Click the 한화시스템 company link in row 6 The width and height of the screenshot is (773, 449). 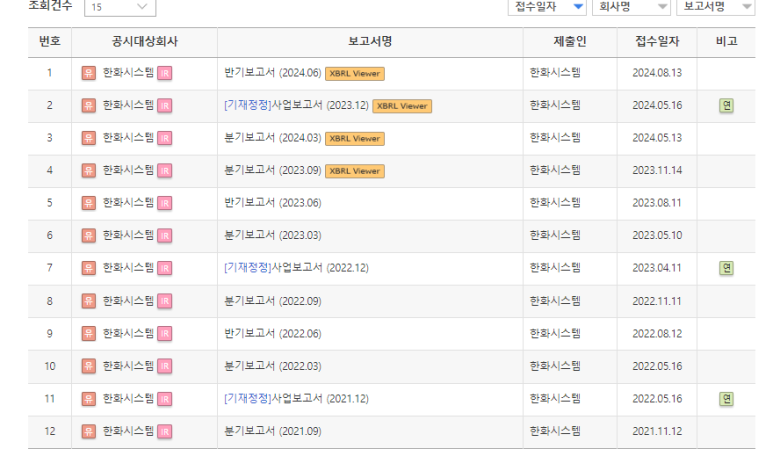[128, 236]
